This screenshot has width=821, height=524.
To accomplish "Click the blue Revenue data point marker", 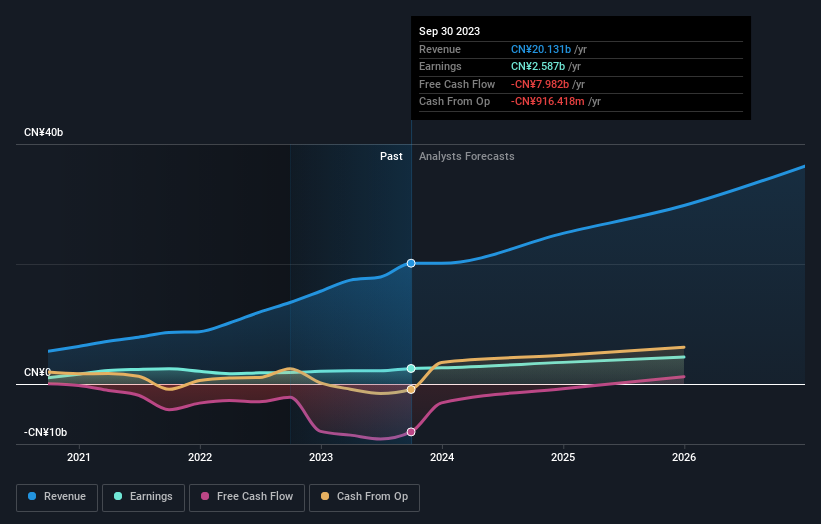I will click(x=411, y=263).
